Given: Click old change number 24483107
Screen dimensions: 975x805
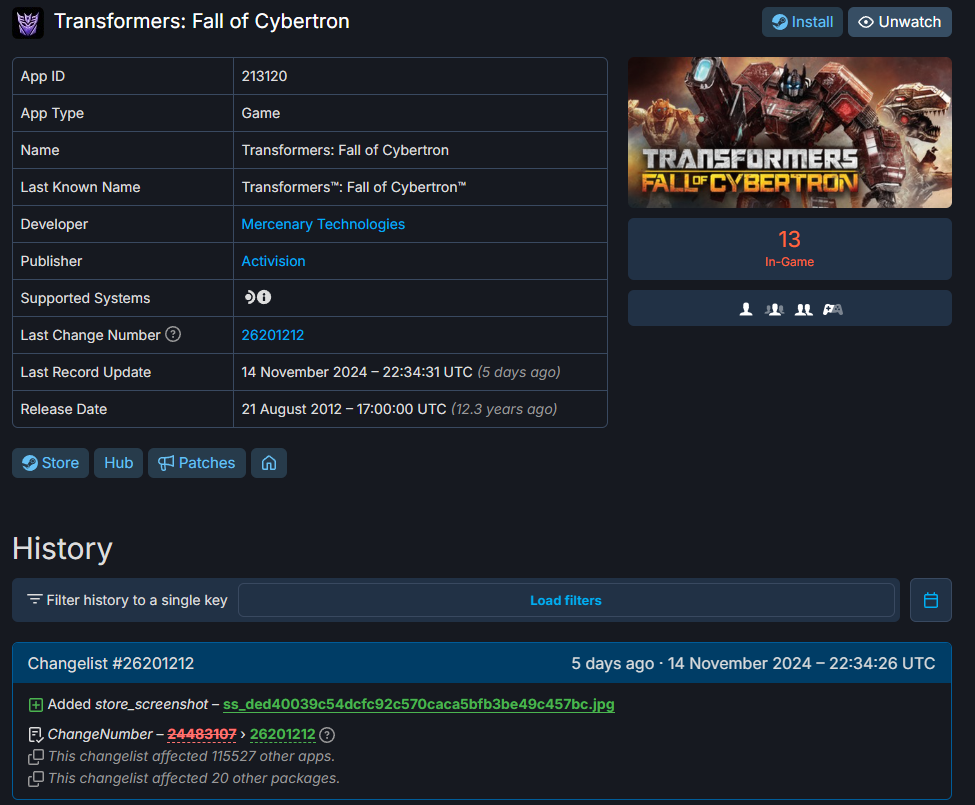Looking at the screenshot, I should pos(201,735).
